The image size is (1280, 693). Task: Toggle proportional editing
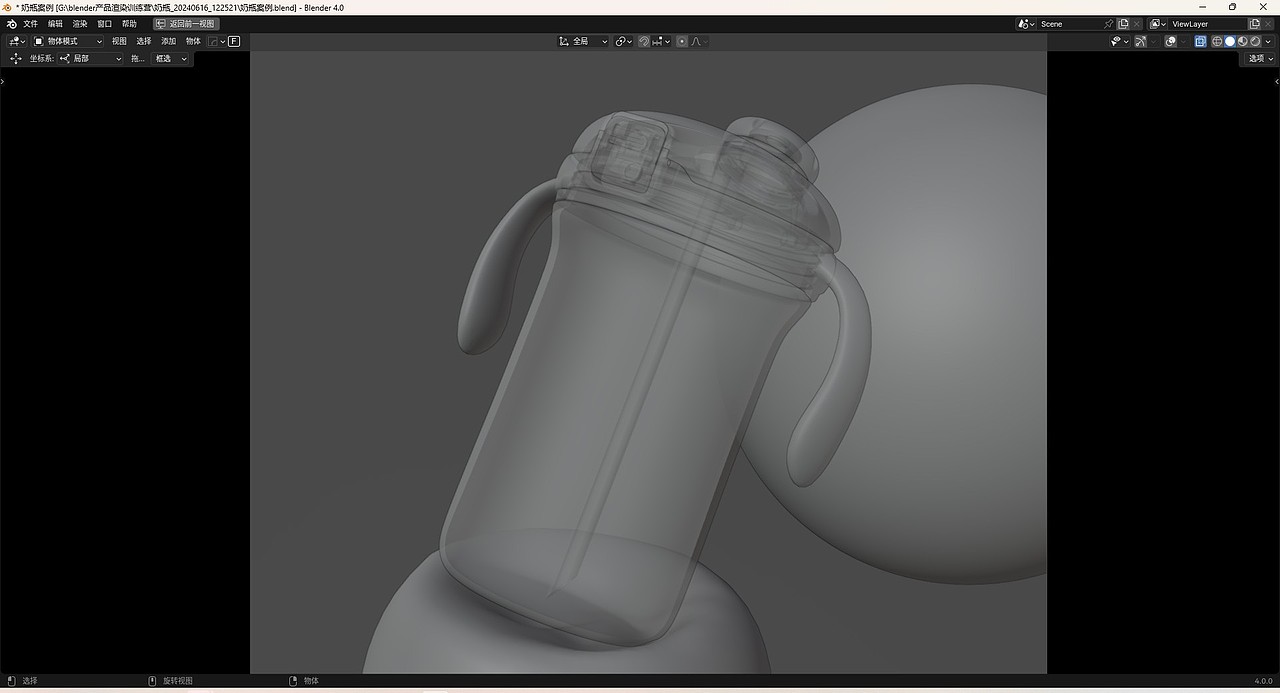click(682, 41)
